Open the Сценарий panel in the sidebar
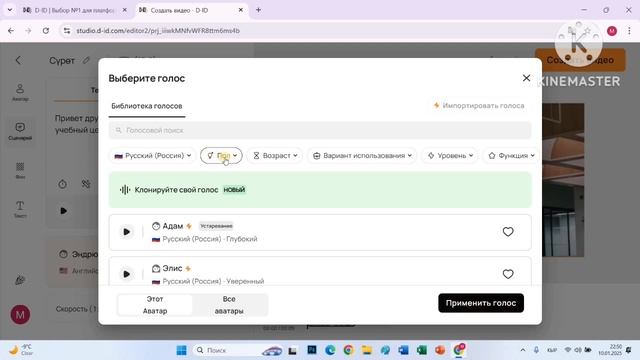The image size is (640, 360). coord(20,131)
